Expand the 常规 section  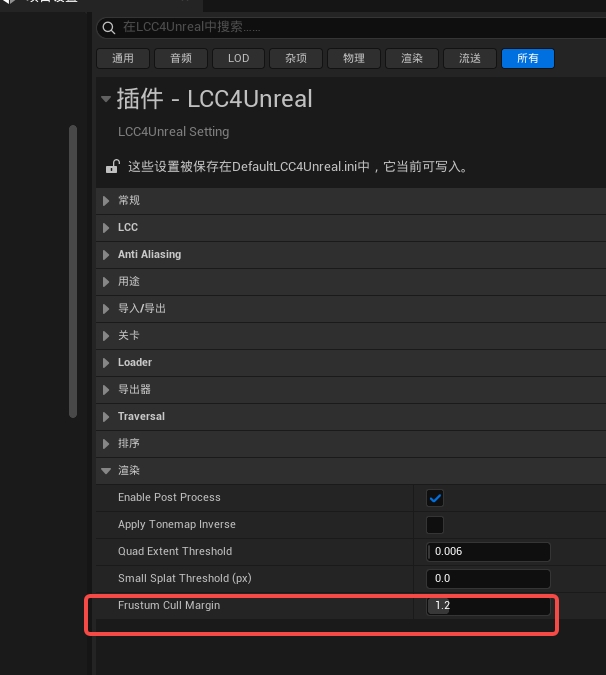pyautogui.click(x=106, y=201)
